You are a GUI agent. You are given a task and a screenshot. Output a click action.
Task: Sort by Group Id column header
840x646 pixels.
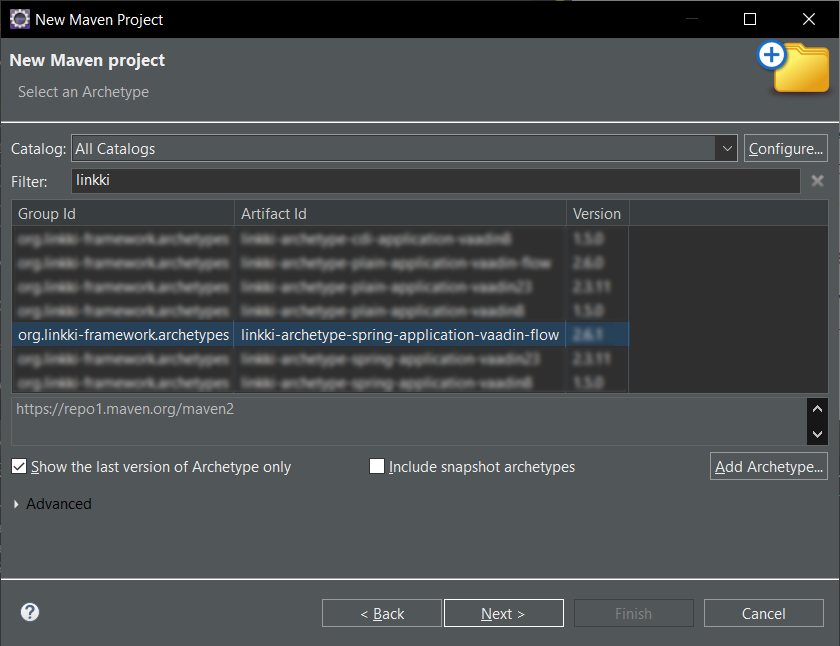tap(123, 214)
